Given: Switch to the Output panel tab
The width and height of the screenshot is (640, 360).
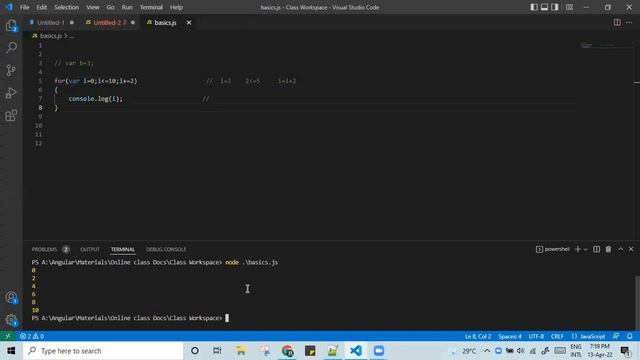Looking at the screenshot, I should pos(90,249).
